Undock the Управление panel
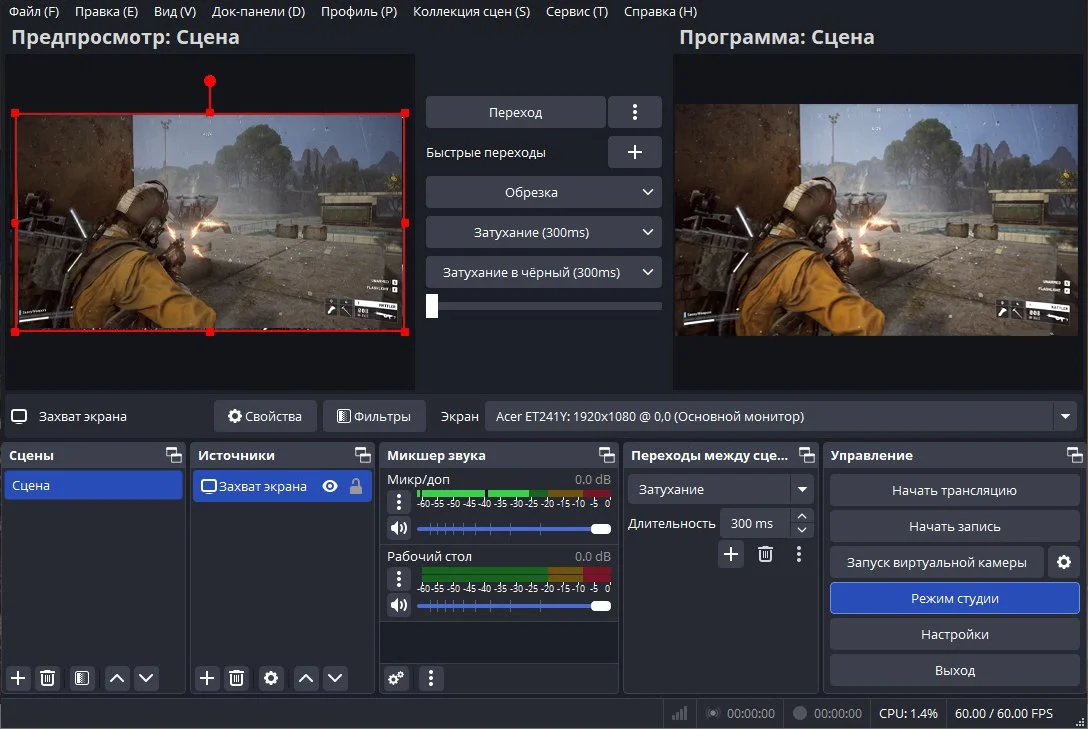 tap(1074, 455)
